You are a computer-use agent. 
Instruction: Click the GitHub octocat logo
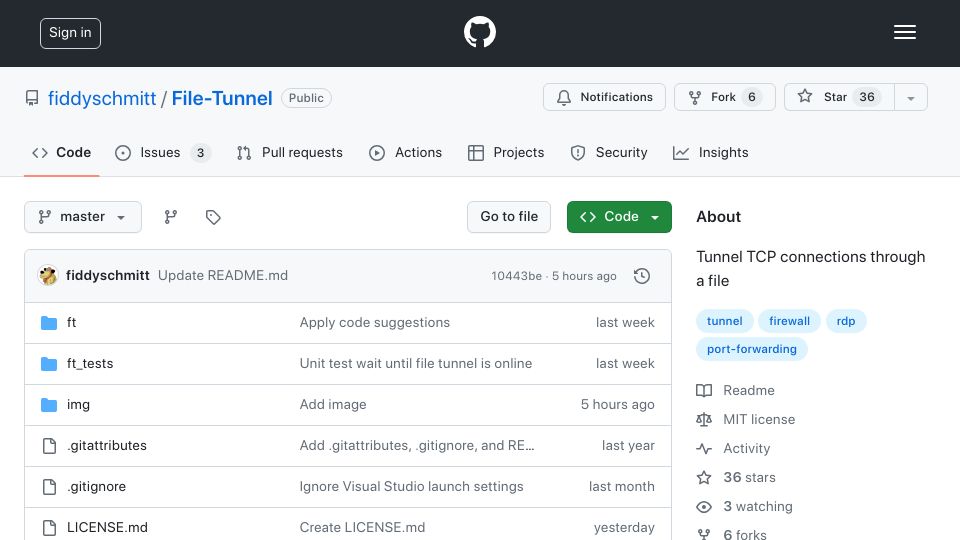pyautogui.click(x=479, y=32)
